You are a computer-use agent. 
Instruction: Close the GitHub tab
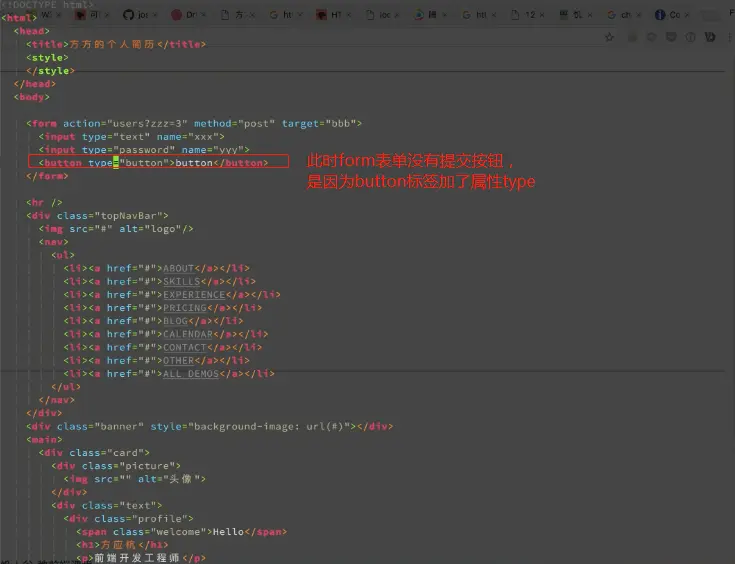click(x=155, y=15)
